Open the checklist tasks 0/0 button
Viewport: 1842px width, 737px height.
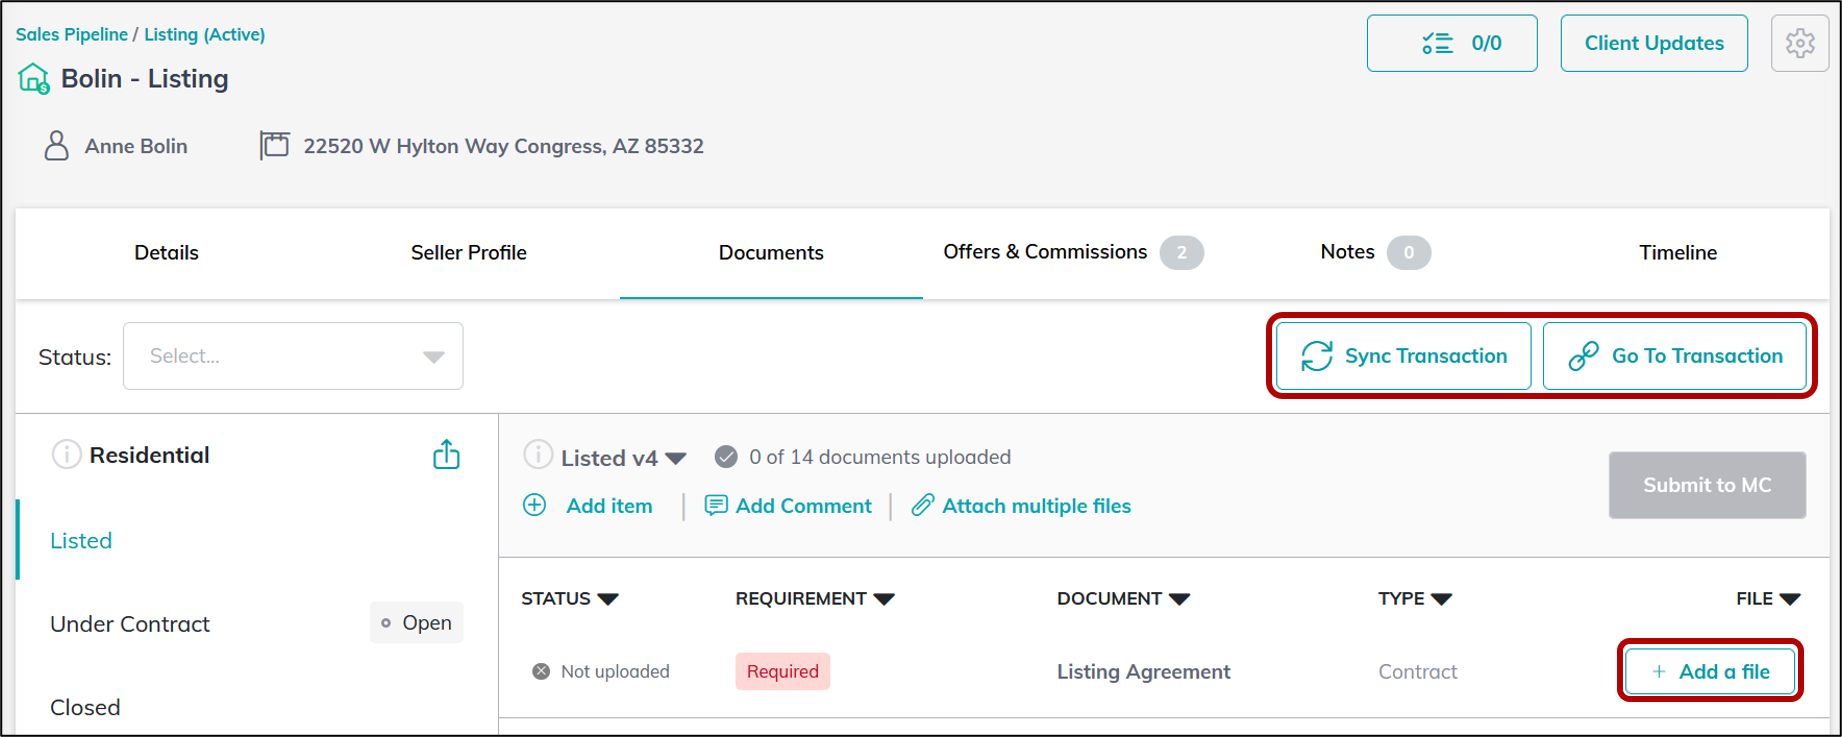tap(1451, 43)
